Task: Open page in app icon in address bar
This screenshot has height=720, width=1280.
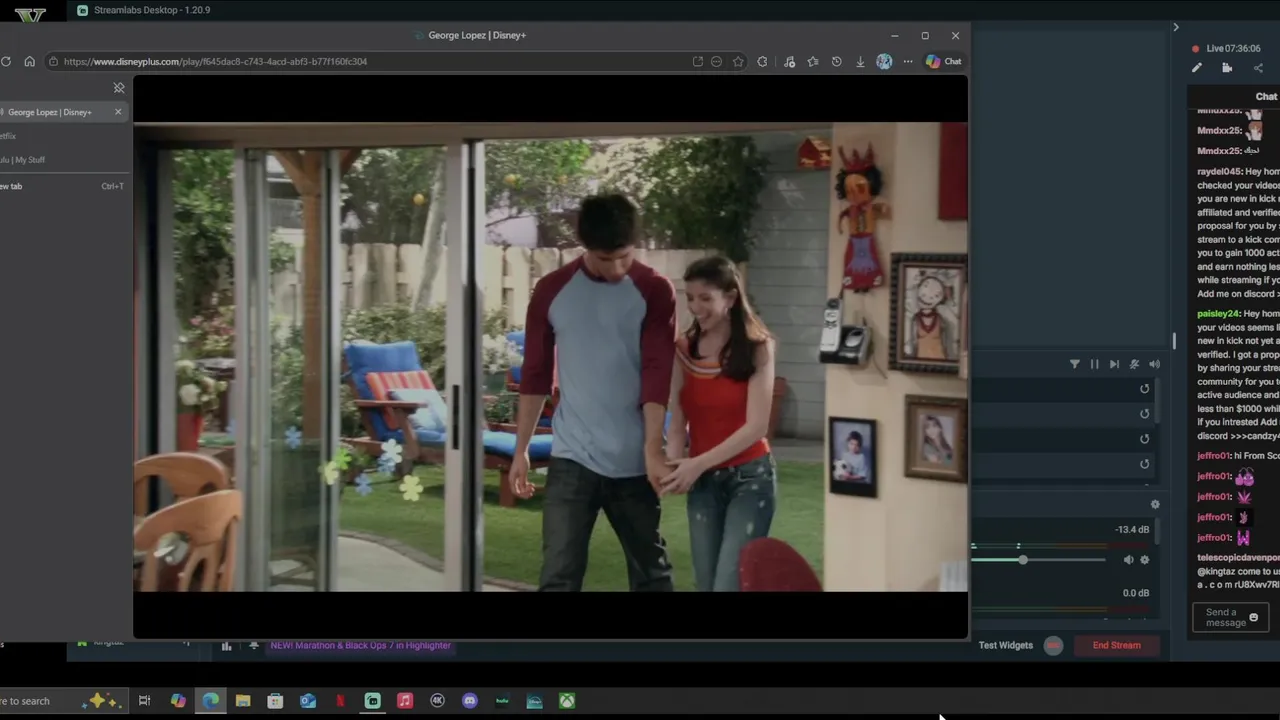Action: (698, 61)
